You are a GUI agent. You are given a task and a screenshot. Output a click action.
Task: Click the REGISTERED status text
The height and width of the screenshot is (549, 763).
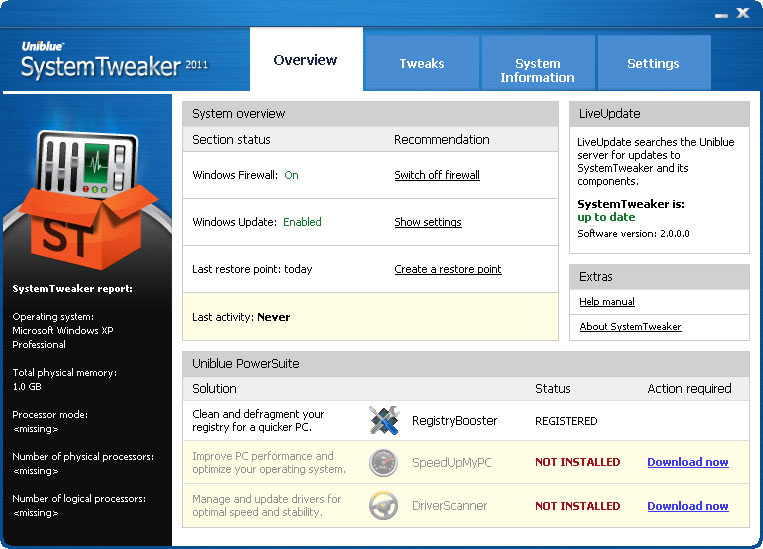click(x=566, y=421)
